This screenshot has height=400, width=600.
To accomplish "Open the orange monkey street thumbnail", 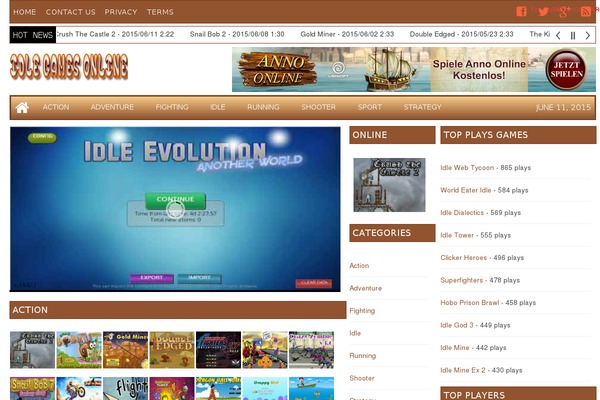I will coord(265,350).
